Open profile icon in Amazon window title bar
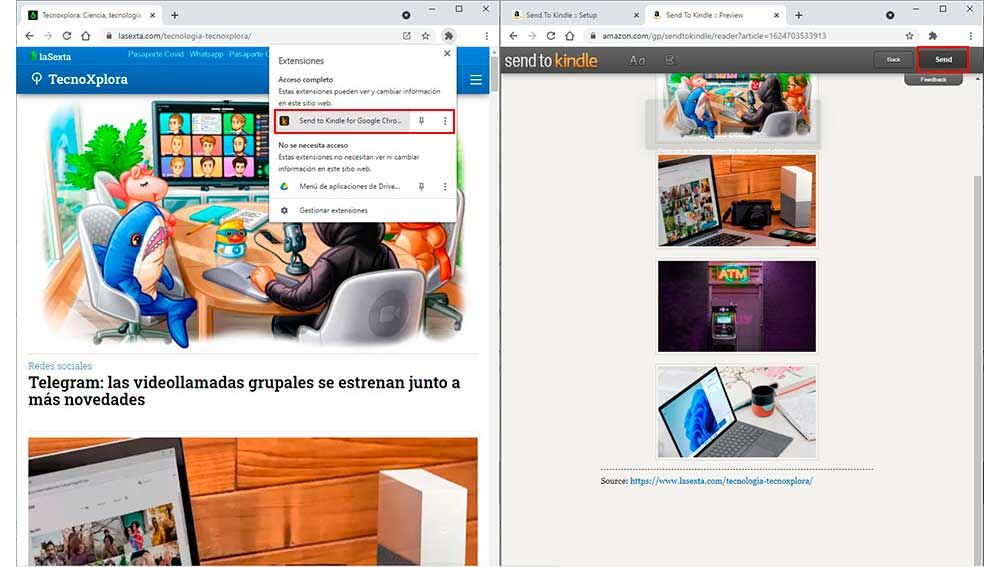The height and width of the screenshot is (567, 1000). coord(890,15)
